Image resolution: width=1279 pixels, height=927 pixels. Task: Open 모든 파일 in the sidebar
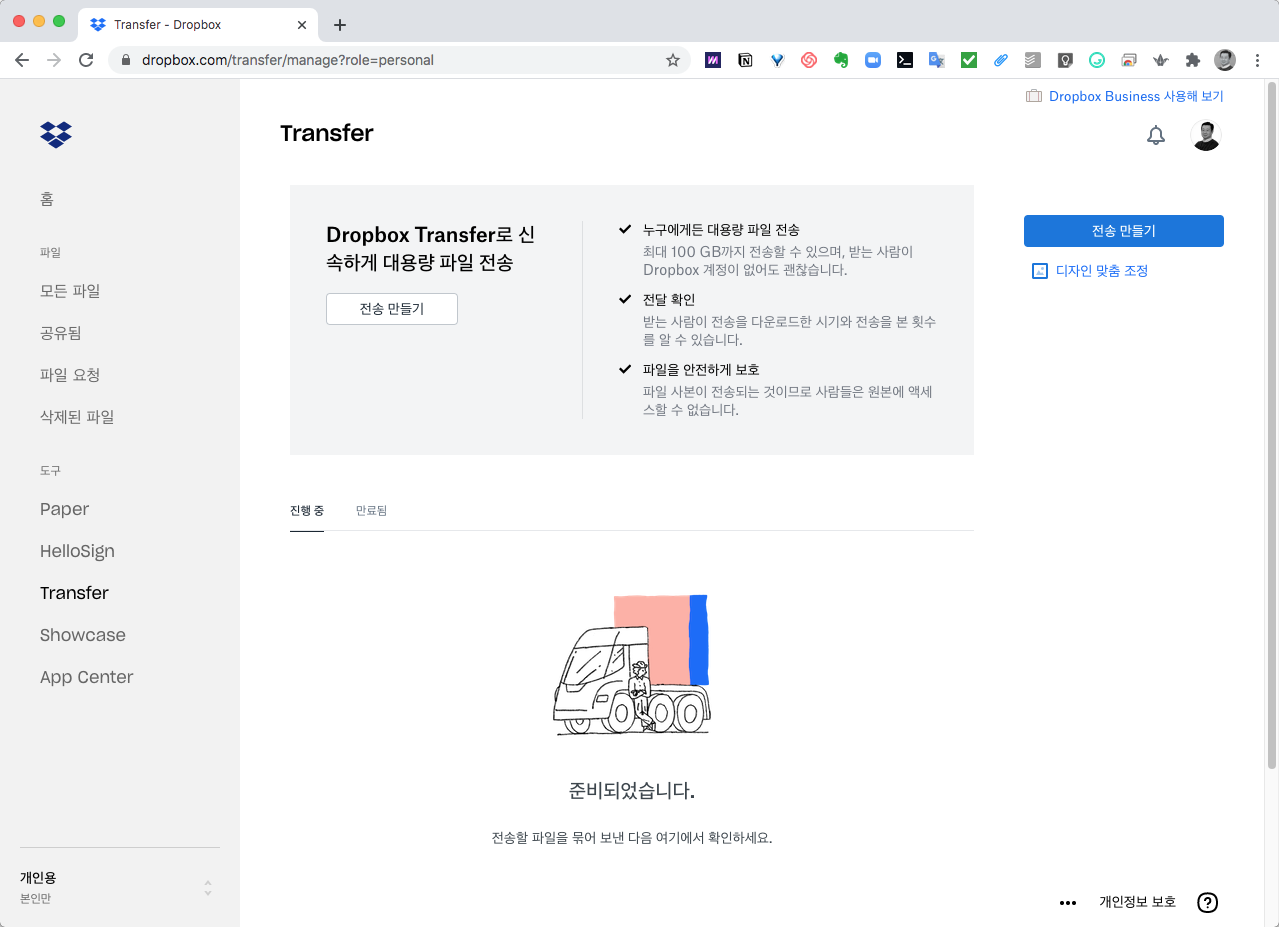tap(70, 291)
